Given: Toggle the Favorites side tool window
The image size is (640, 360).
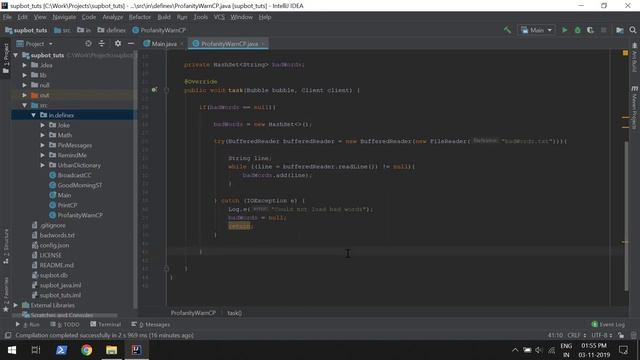Looking at the screenshot, I should (x=6, y=295).
